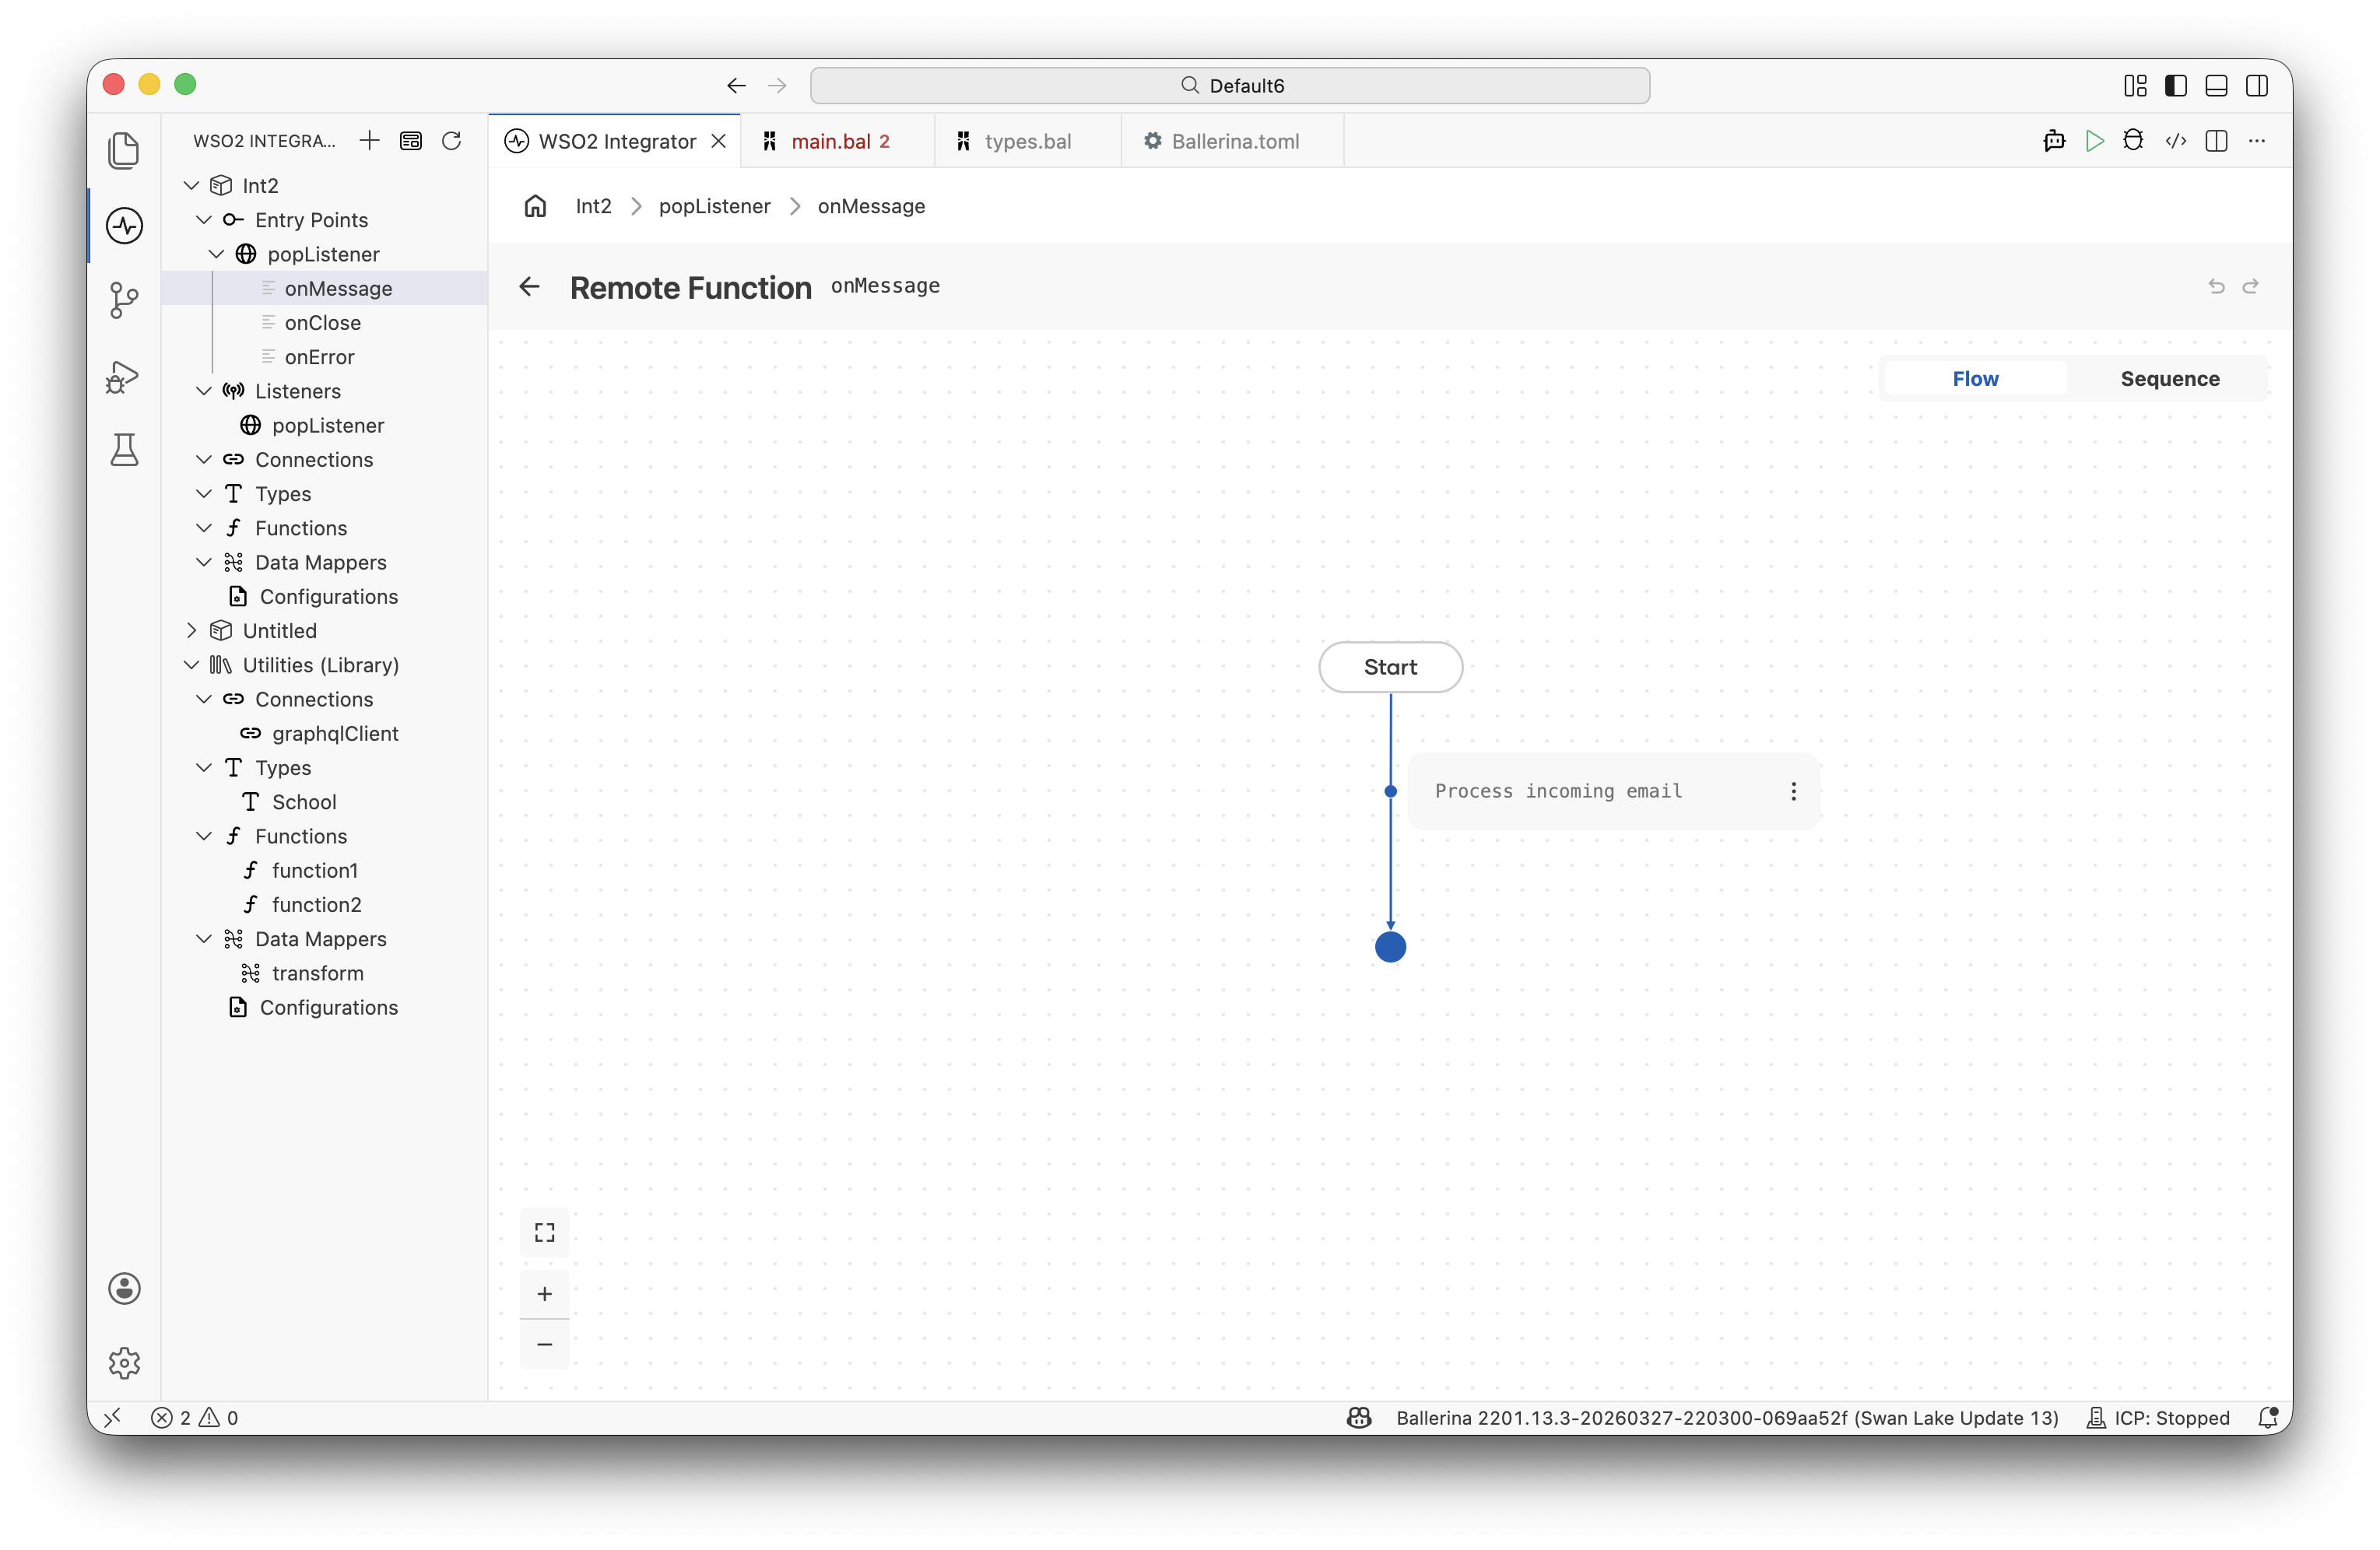
Task: Collapse the Listeners section
Action: [x=204, y=391]
